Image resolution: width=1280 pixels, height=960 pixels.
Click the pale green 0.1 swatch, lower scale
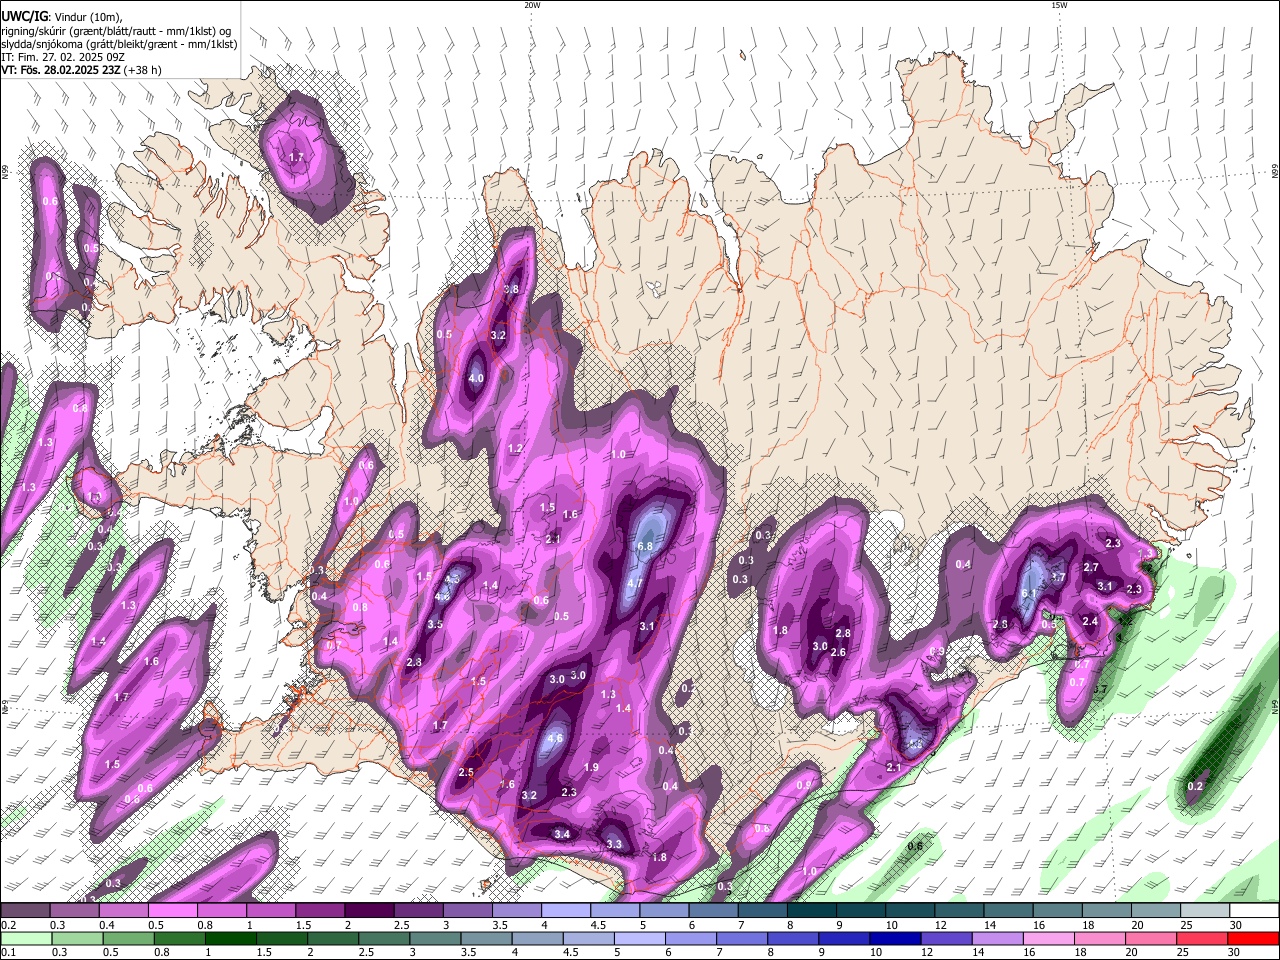(x=25, y=939)
